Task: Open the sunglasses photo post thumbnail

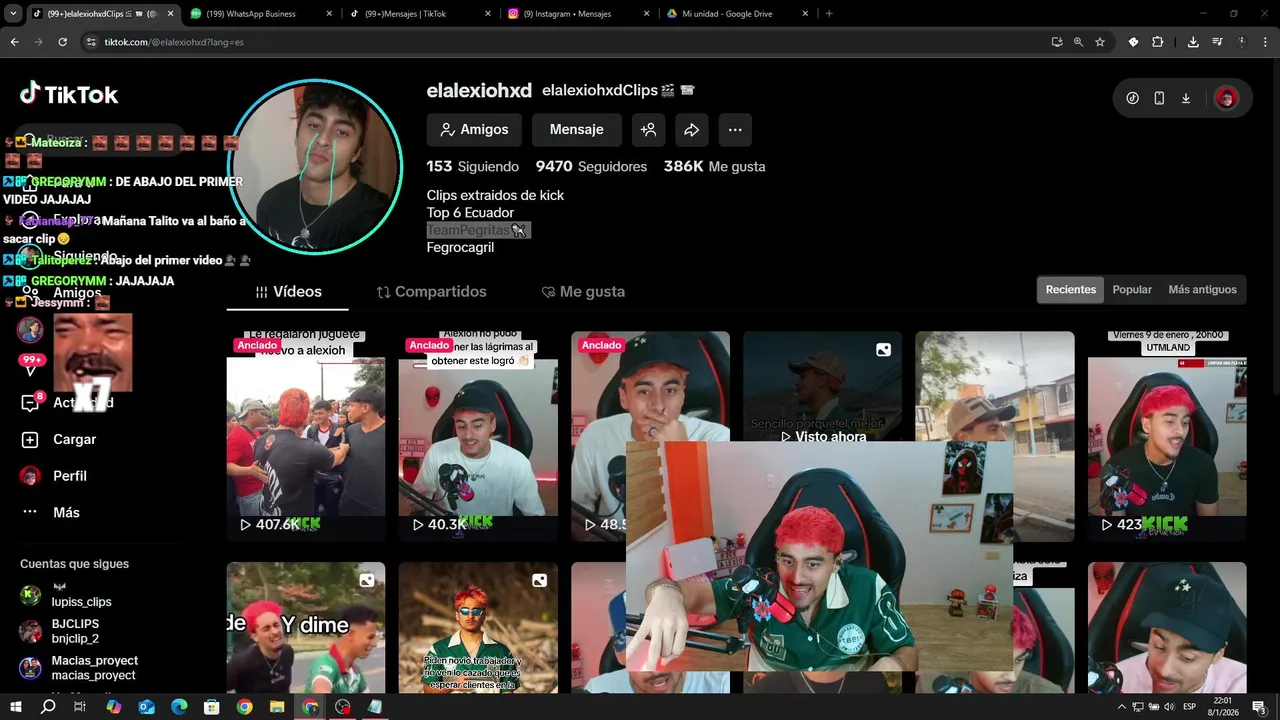Action: (478, 627)
